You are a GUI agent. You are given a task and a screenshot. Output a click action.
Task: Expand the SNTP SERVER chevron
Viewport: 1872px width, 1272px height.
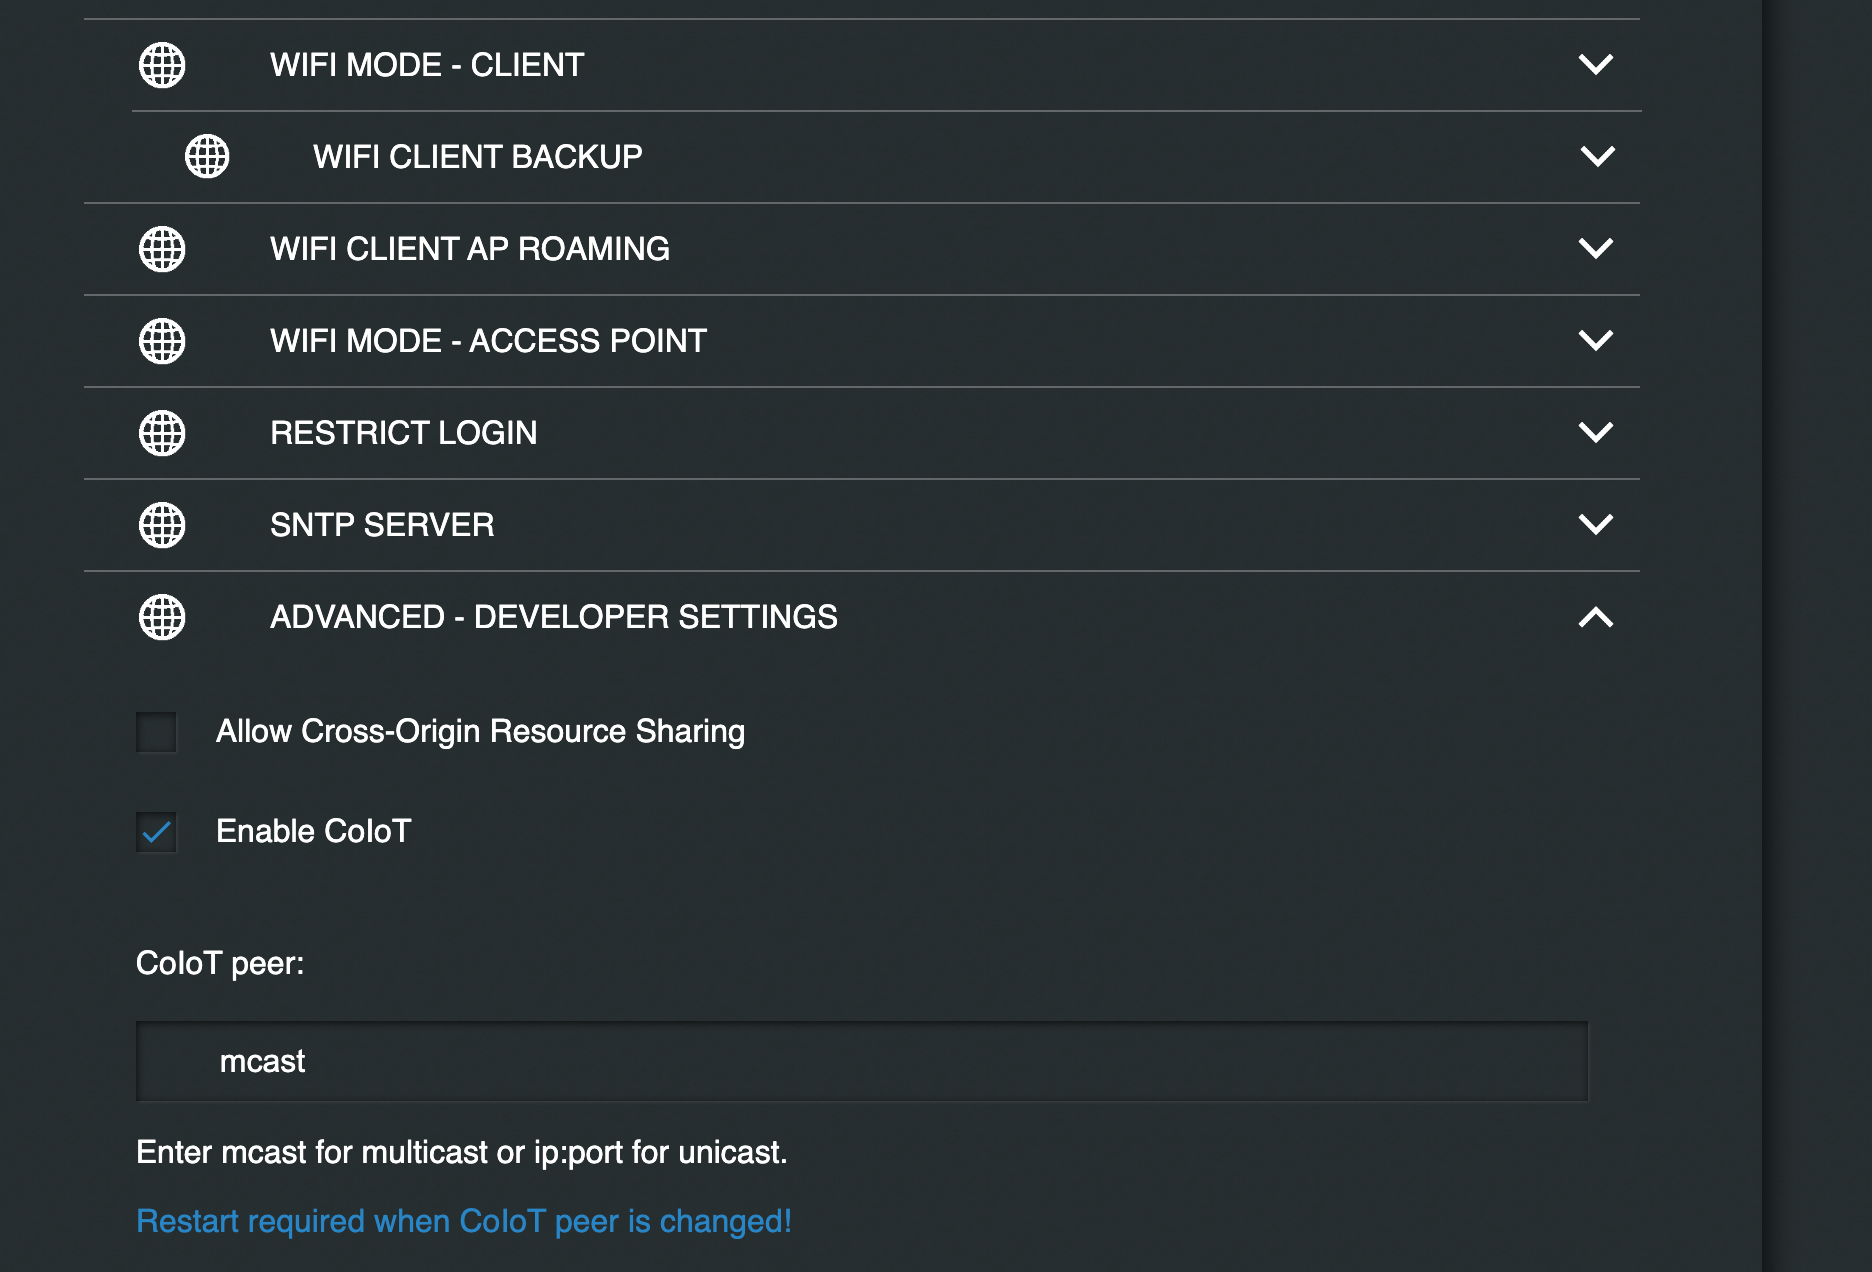click(x=1595, y=524)
